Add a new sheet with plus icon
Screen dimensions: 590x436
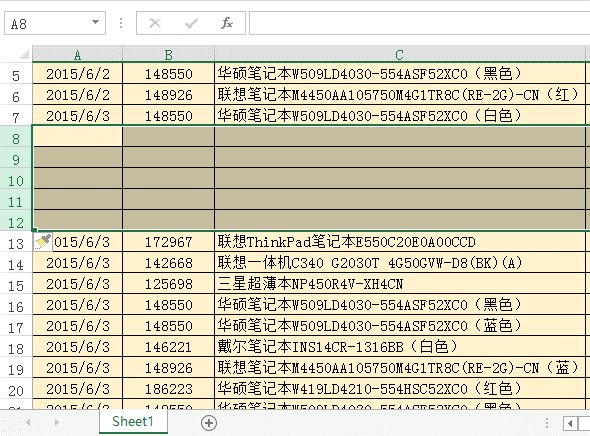pyautogui.click(x=209, y=423)
